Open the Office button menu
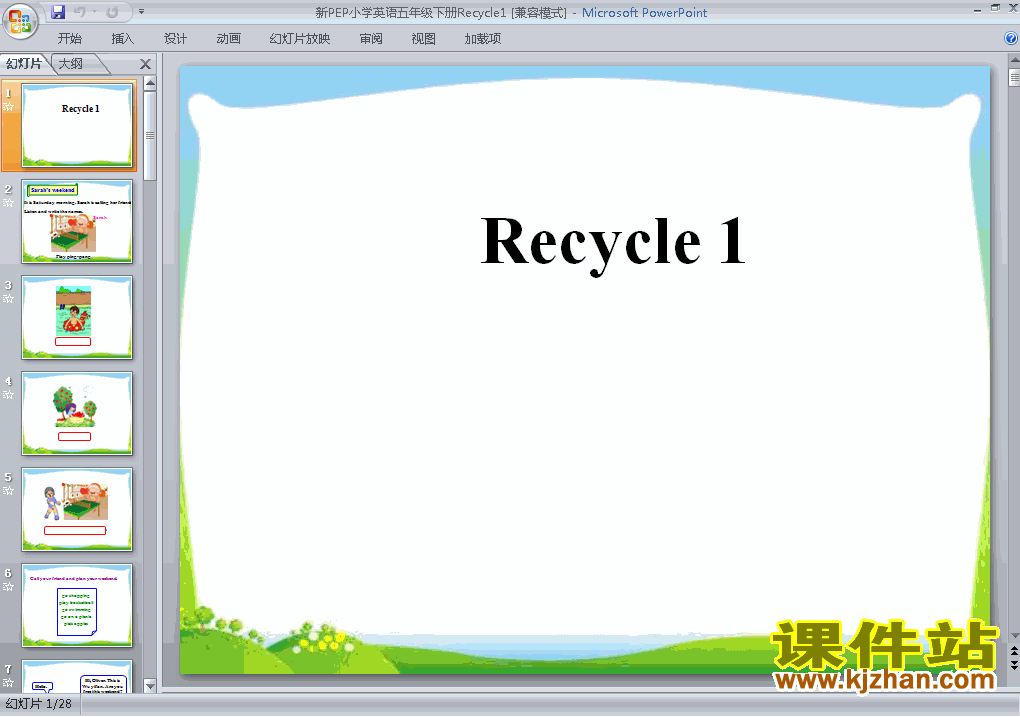 pyautogui.click(x=20, y=21)
